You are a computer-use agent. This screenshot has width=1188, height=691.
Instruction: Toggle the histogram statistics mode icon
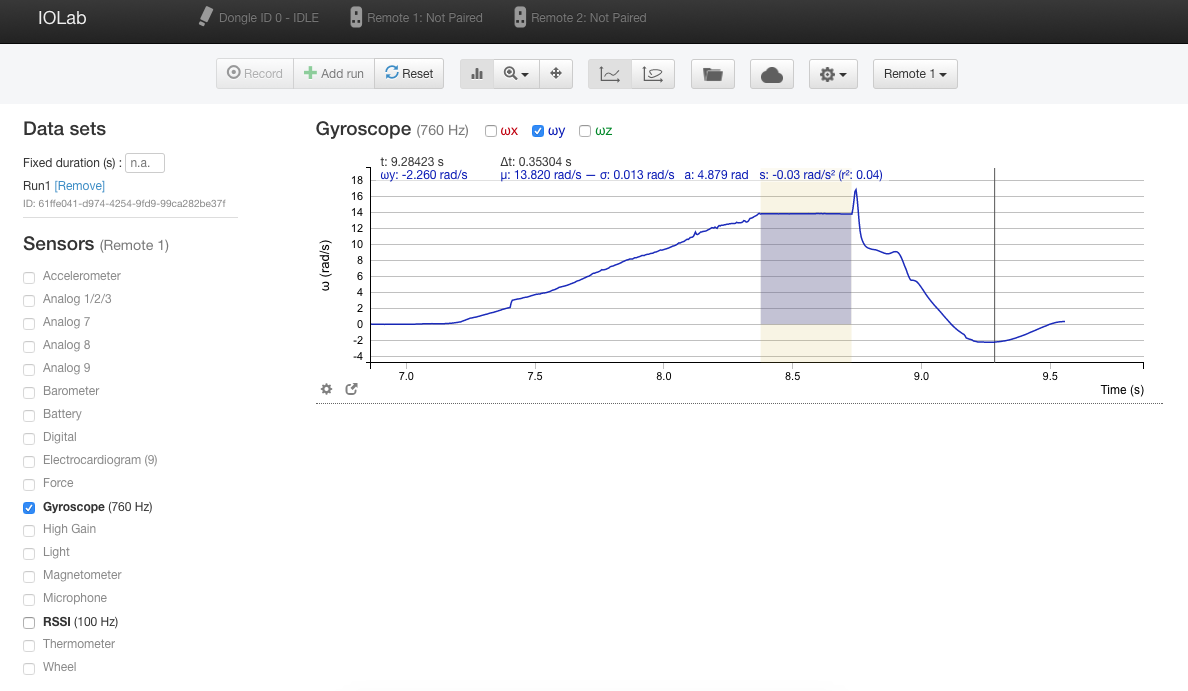tap(477, 73)
